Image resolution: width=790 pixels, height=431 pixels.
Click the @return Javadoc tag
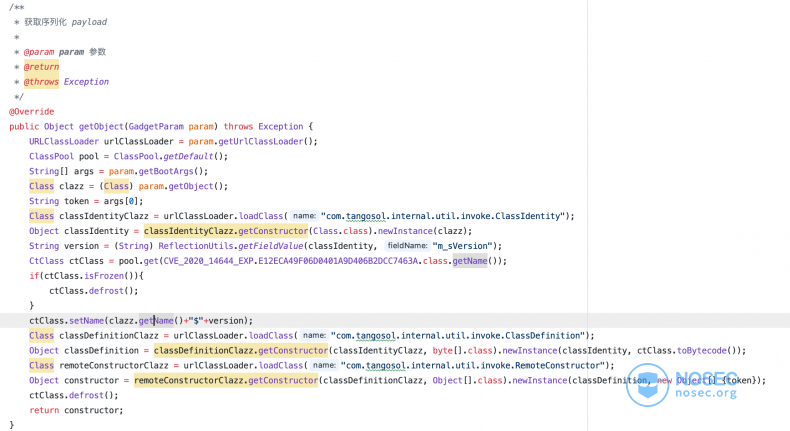[x=41, y=67]
